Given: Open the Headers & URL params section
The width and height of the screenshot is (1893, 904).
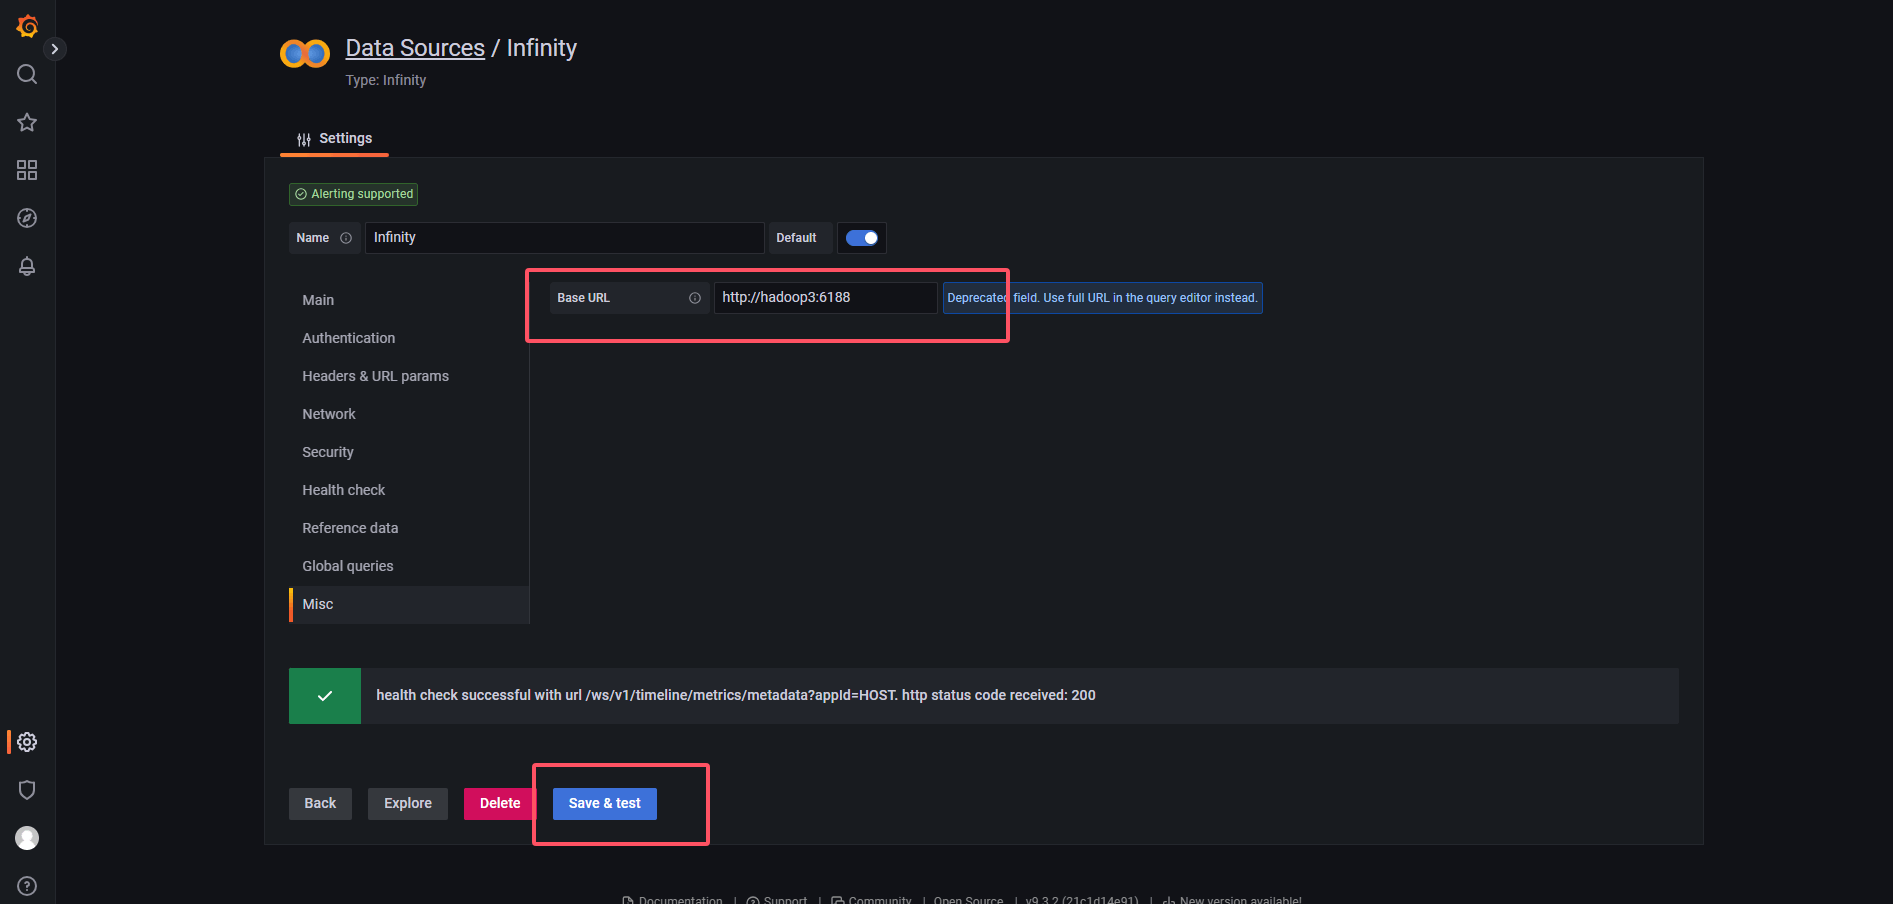Looking at the screenshot, I should (x=409, y=376).
